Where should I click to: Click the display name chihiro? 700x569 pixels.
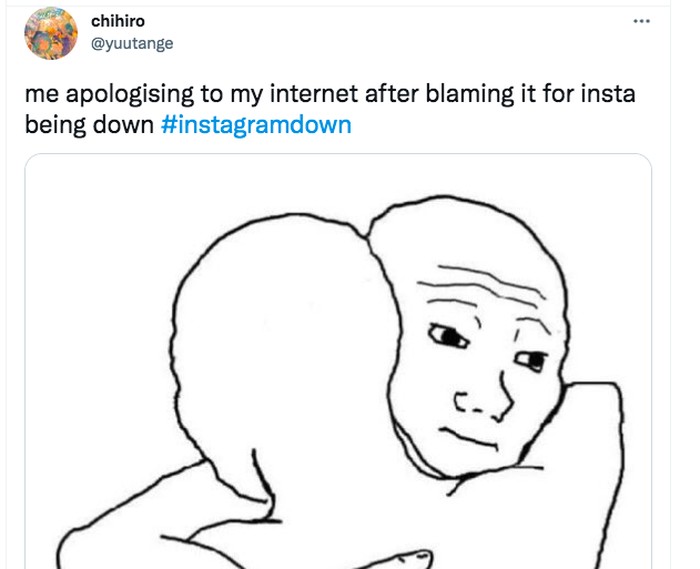(118, 21)
